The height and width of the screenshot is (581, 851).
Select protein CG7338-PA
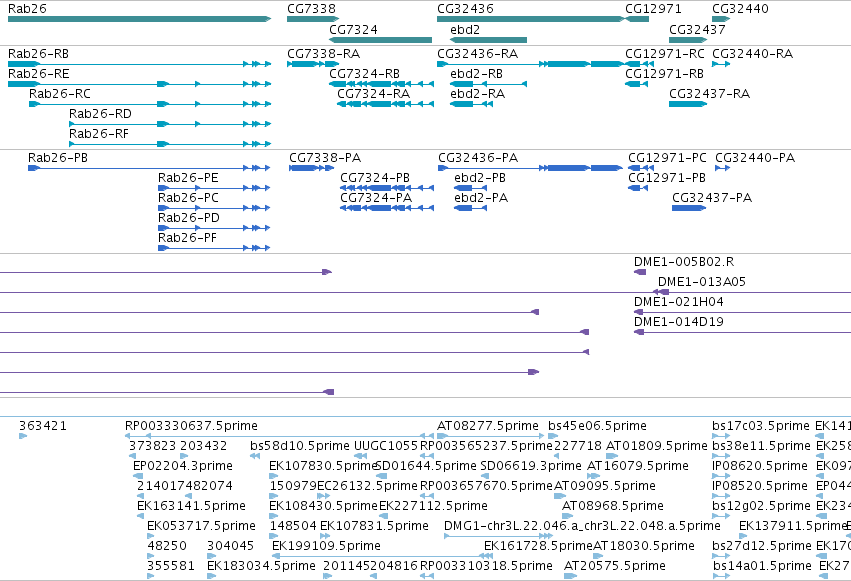click(312, 168)
